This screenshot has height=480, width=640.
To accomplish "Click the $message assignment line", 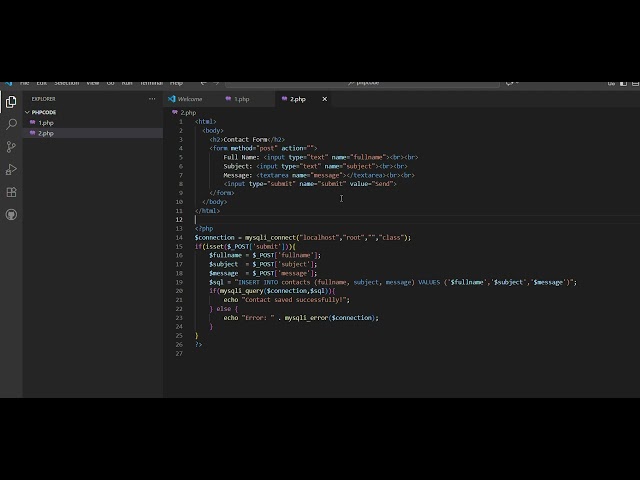I will 263,273.
